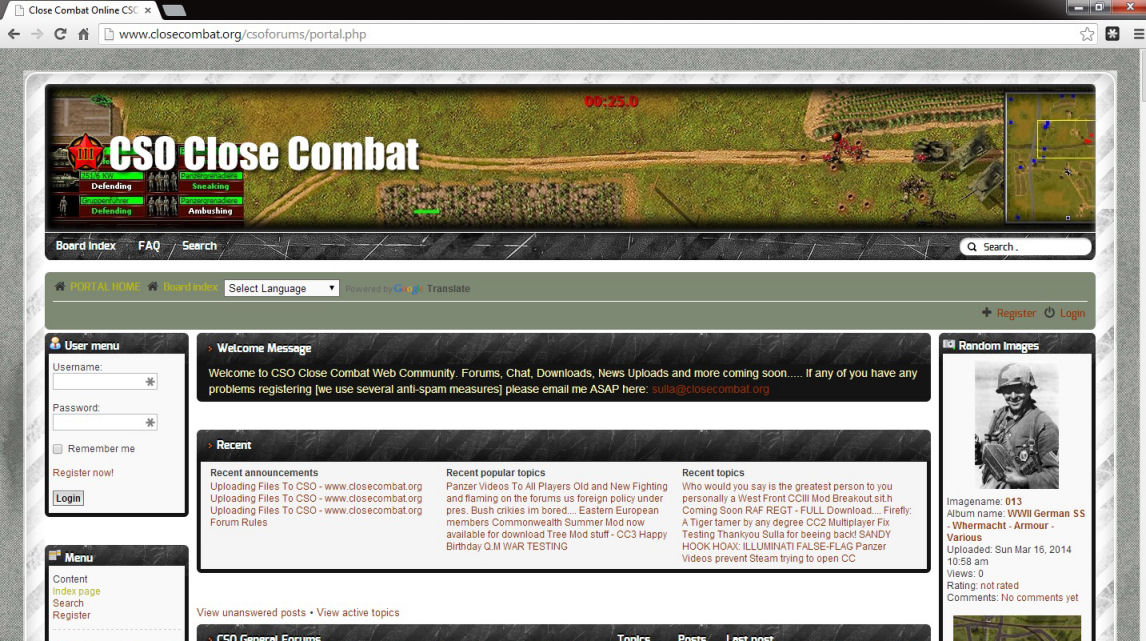Viewport: 1146px width, 641px height.
Task: Open Content in the Menu panel
Action: tap(69, 579)
